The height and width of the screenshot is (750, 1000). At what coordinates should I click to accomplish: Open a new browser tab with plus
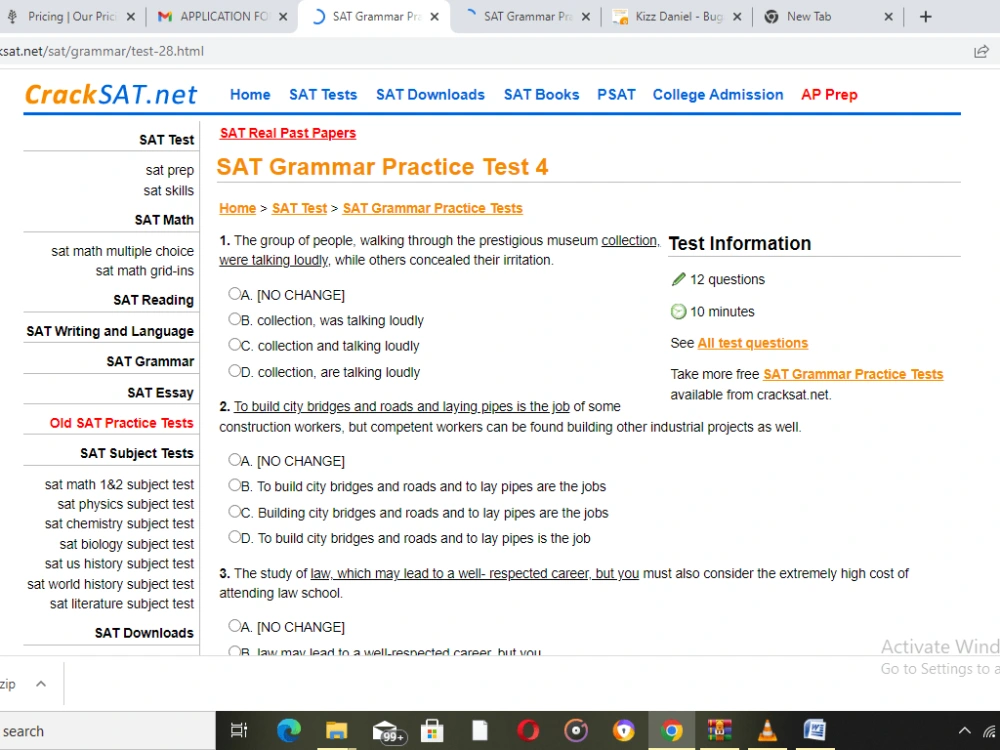(x=925, y=17)
